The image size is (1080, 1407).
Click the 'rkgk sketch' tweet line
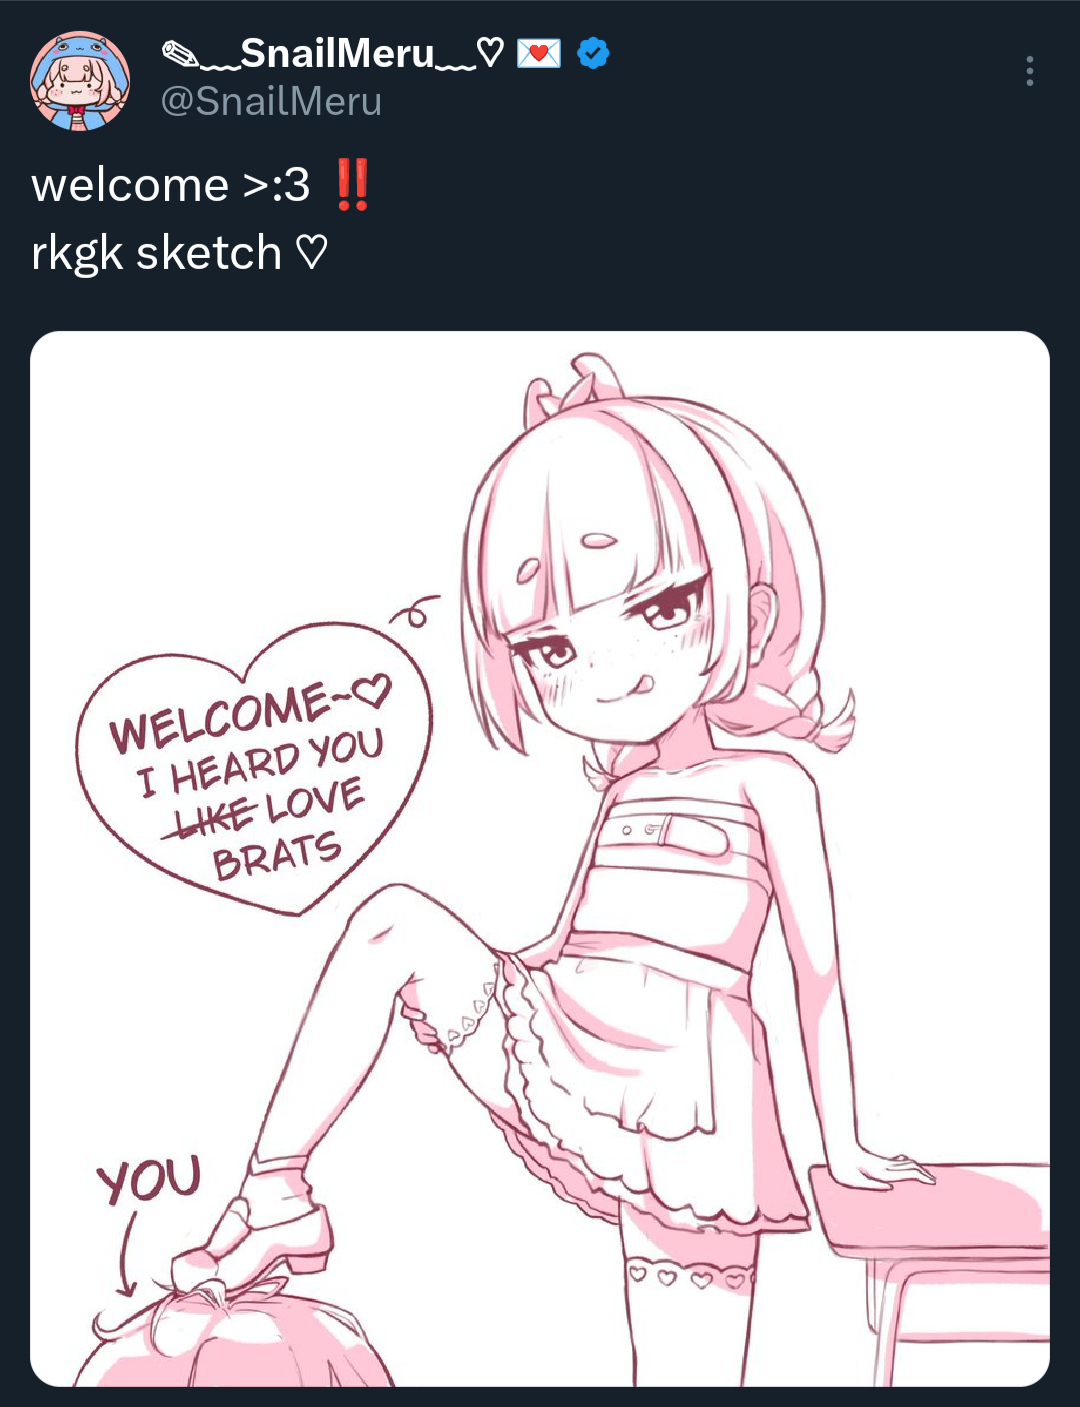(156, 252)
